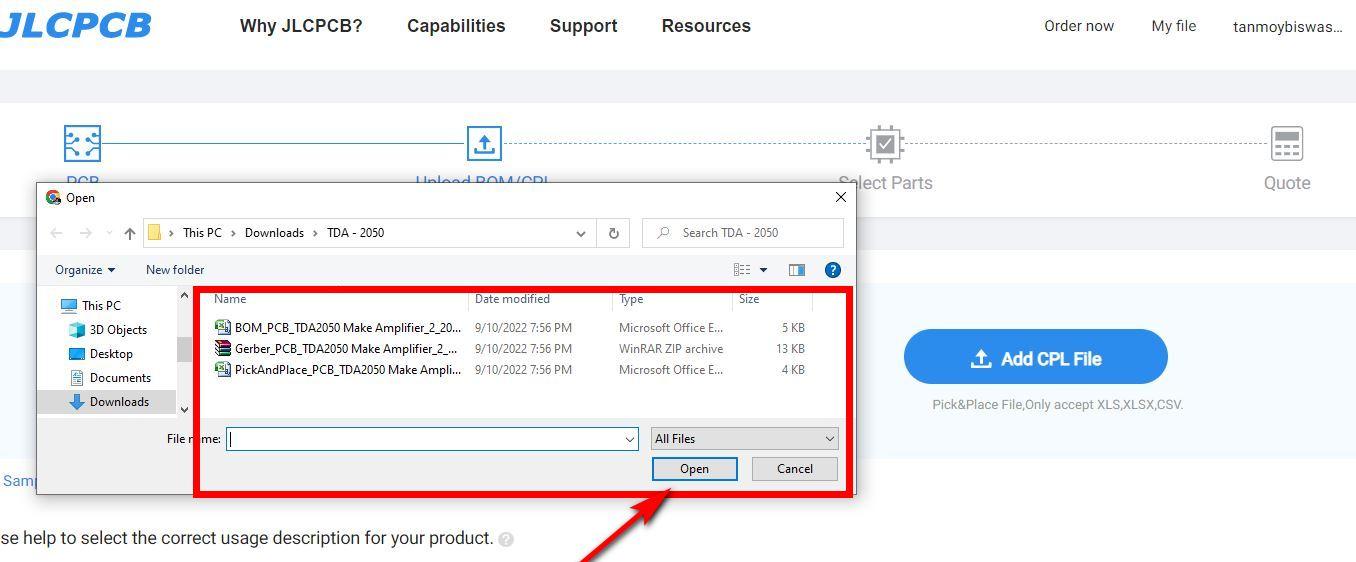
Task: Click TDA - 2050 in address breadcrumb
Action: tap(355, 233)
